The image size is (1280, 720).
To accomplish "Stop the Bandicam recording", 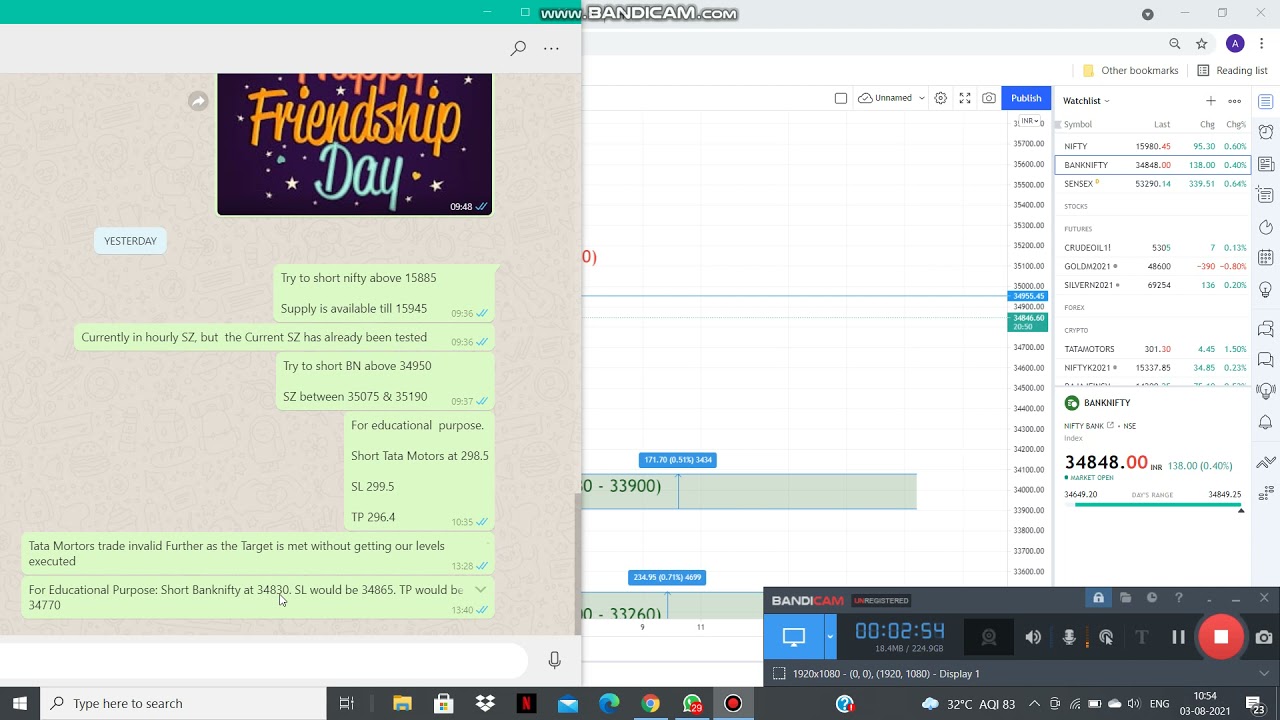I will click(x=1221, y=637).
